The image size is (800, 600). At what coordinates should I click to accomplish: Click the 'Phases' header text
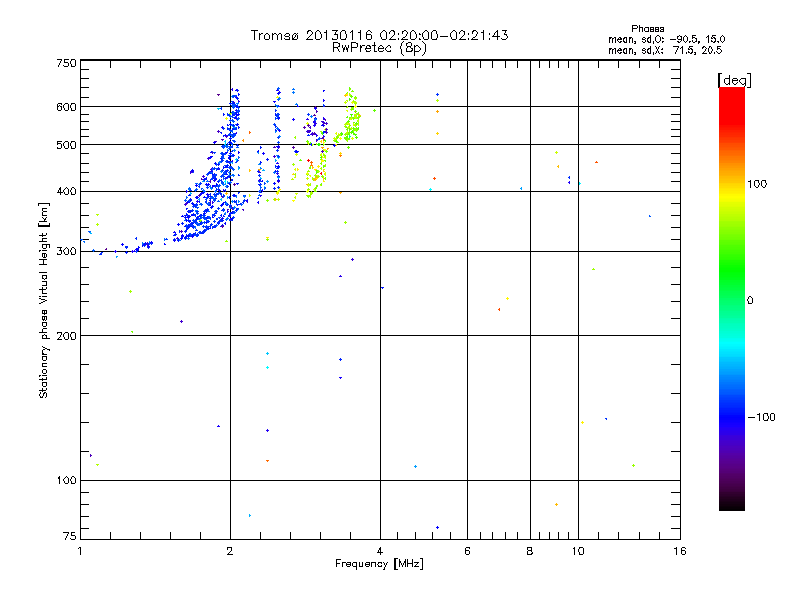coord(647,29)
